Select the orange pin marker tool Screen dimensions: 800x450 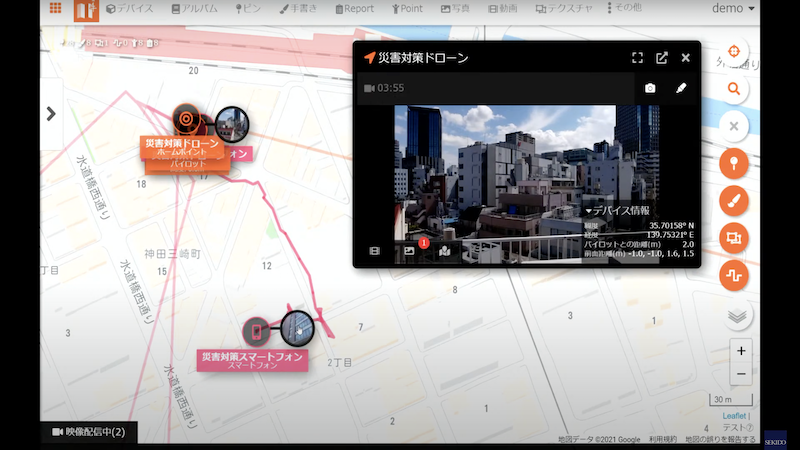coord(733,163)
